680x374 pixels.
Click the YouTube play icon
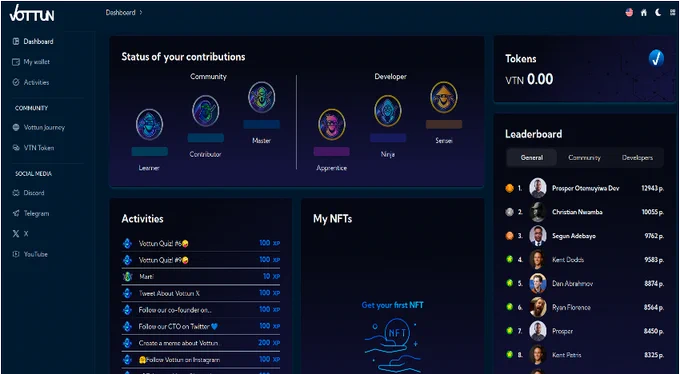(16, 254)
